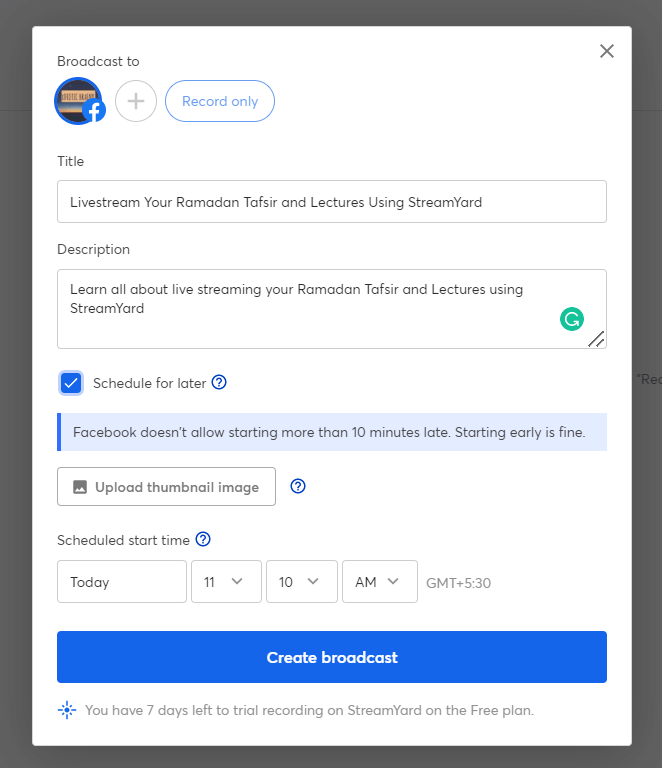The height and width of the screenshot is (768, 662).
Task: Click the Facebook destination avatar icon
Action: (79, 101)
